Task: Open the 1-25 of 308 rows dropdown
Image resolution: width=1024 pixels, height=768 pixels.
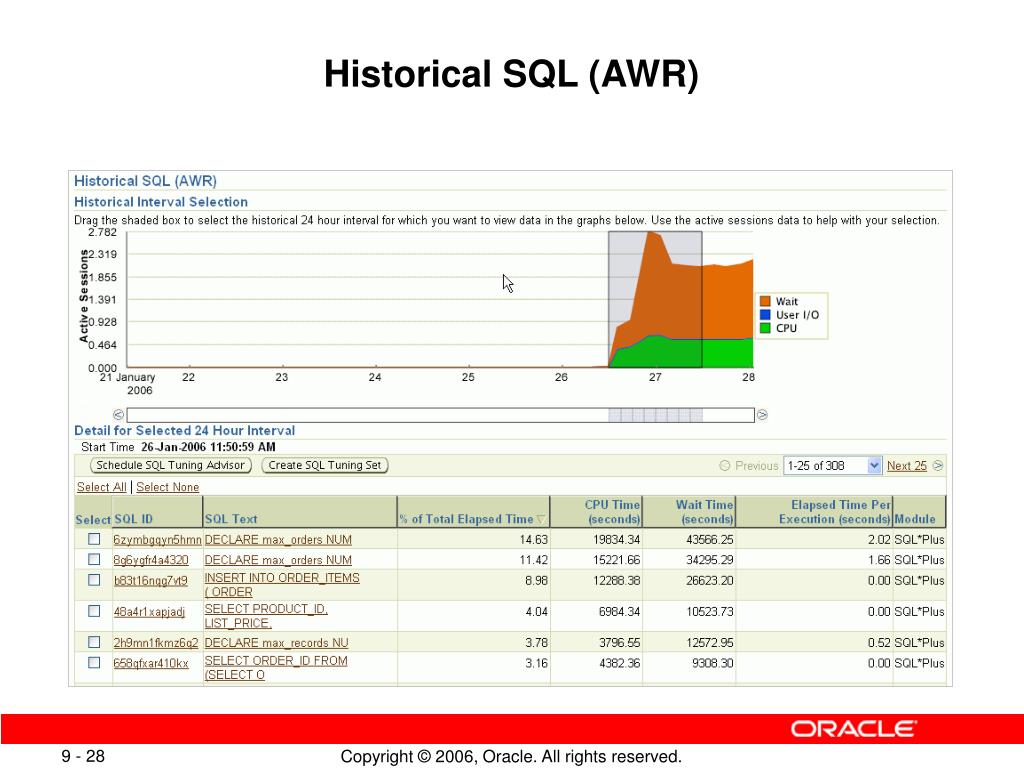Action: pyautogui.click(x=832, y=466)
